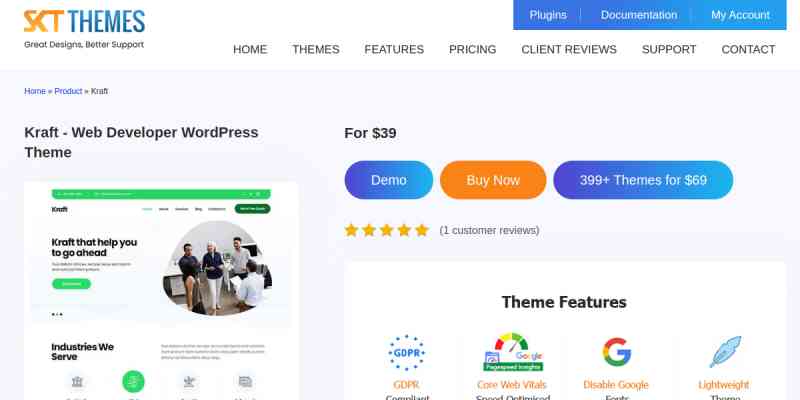Click the five-star rating stars
The width and height of the screenshot is (800, 400).
[387, 230]
